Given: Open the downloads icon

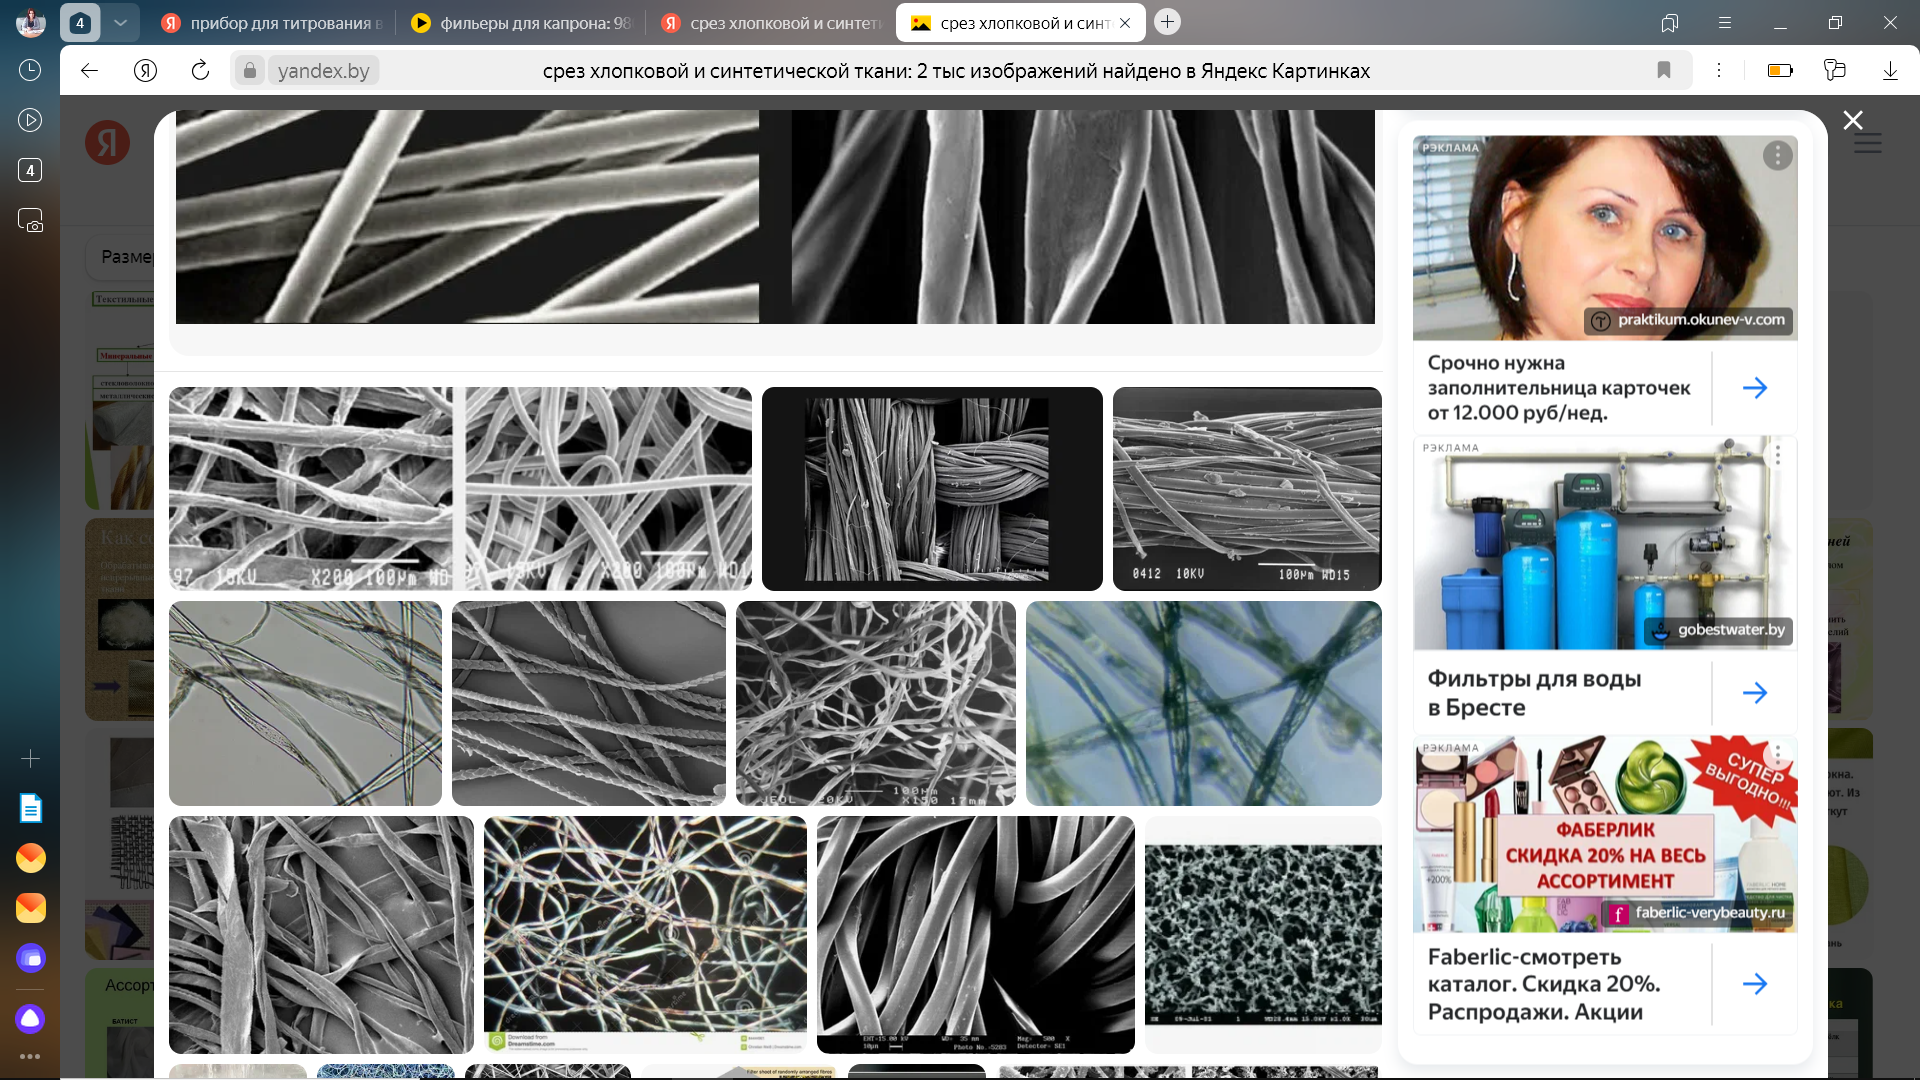Looking at the screenshot, I should (x=1890, y=70).
